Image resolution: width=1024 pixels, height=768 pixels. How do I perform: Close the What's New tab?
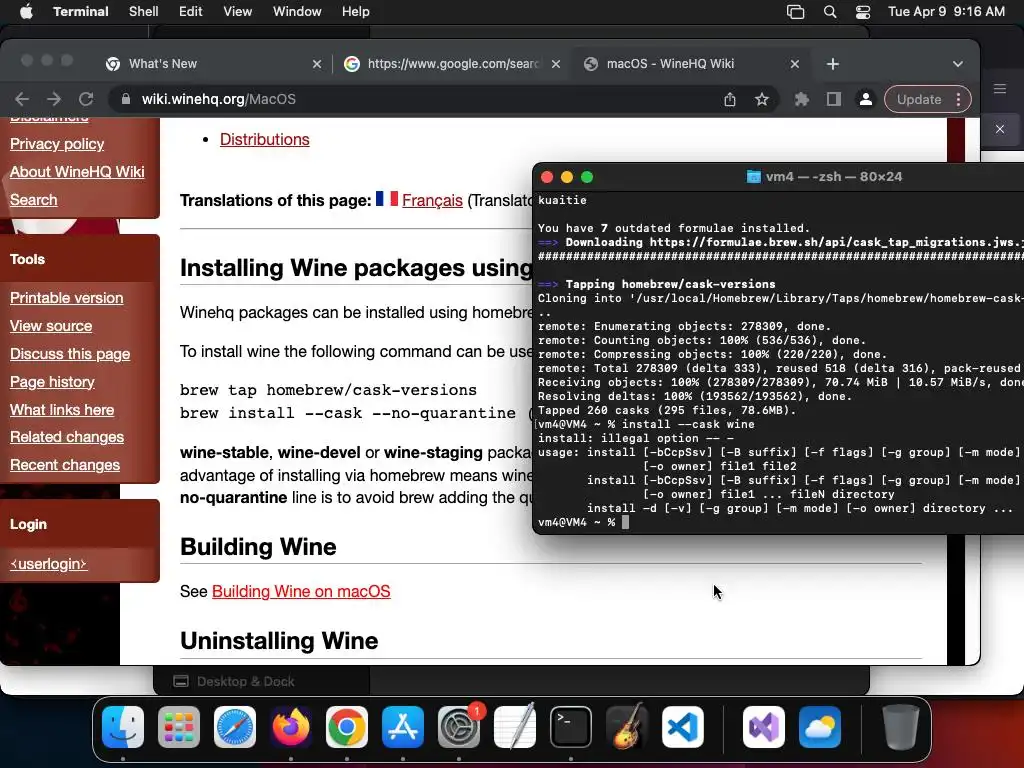coord(317,64)
